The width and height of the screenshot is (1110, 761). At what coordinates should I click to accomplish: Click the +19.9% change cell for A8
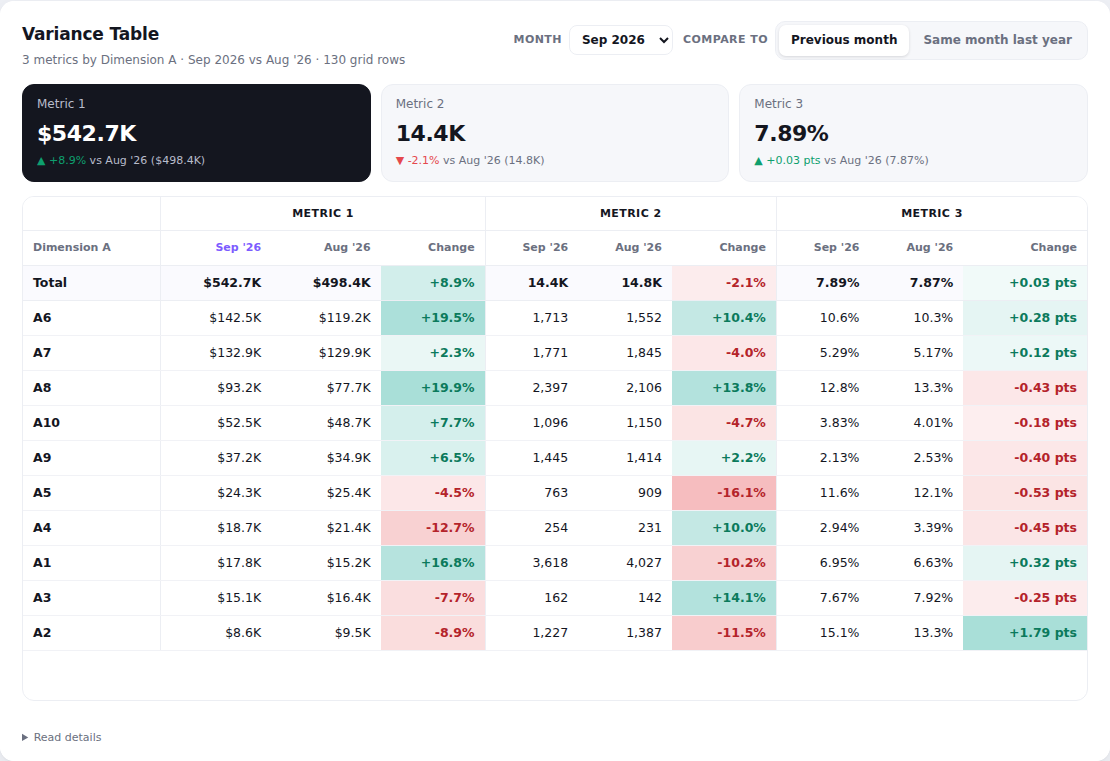click(433, 388)
